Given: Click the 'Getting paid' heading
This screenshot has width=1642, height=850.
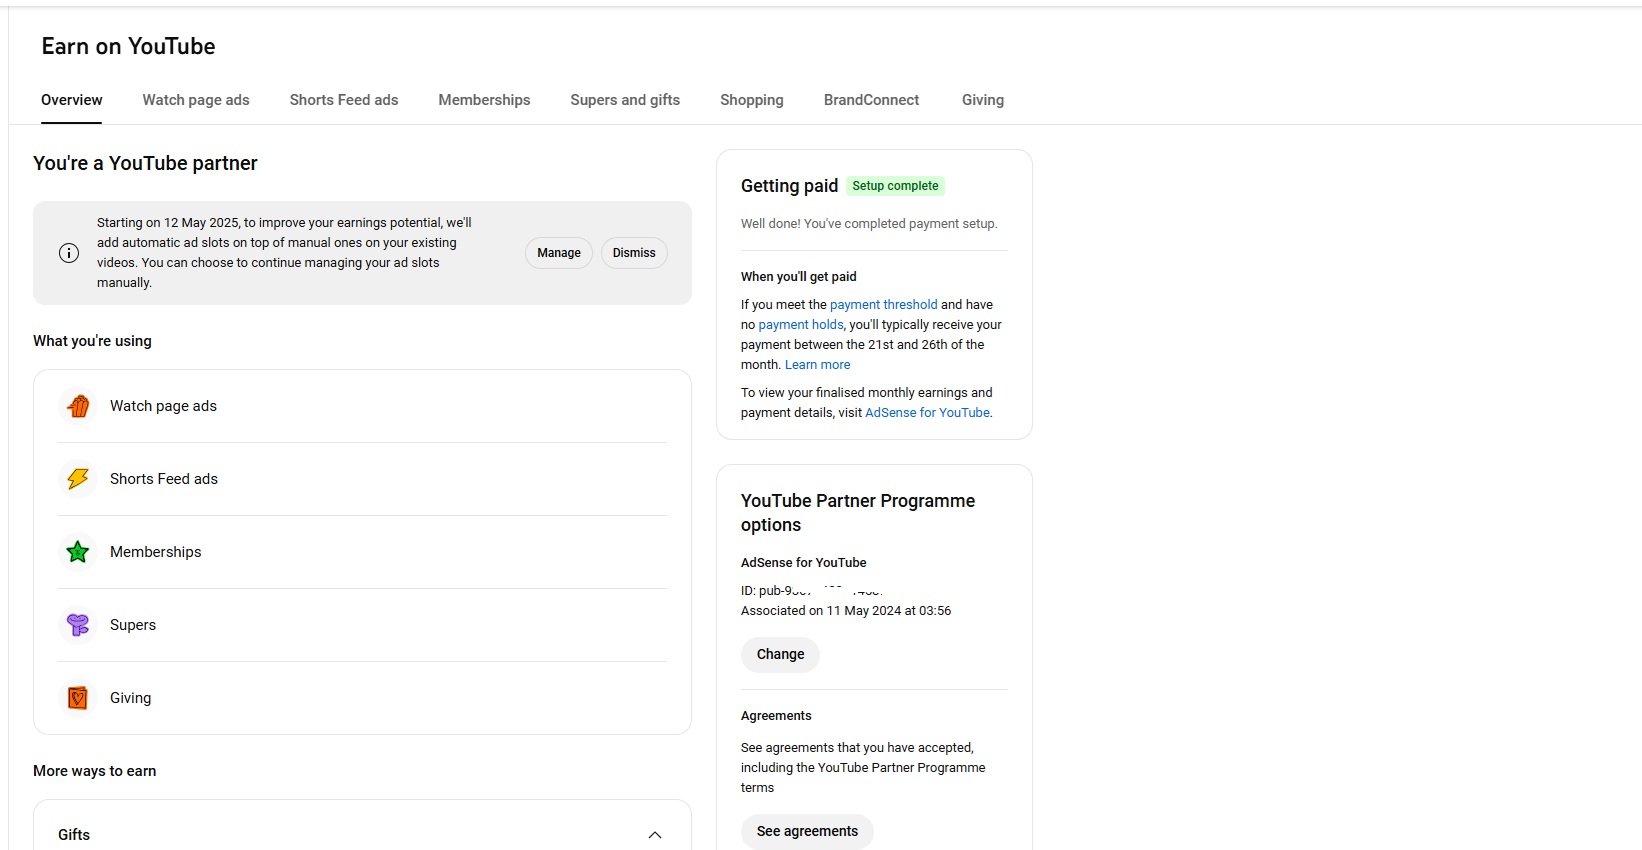Looking at the screenshot, I should (789, 186).
